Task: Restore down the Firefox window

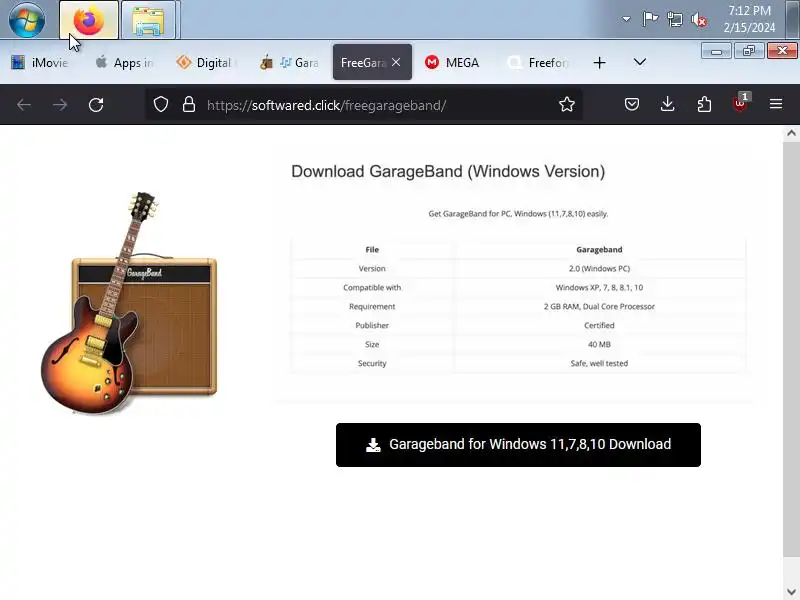Action: click(749, 51)
